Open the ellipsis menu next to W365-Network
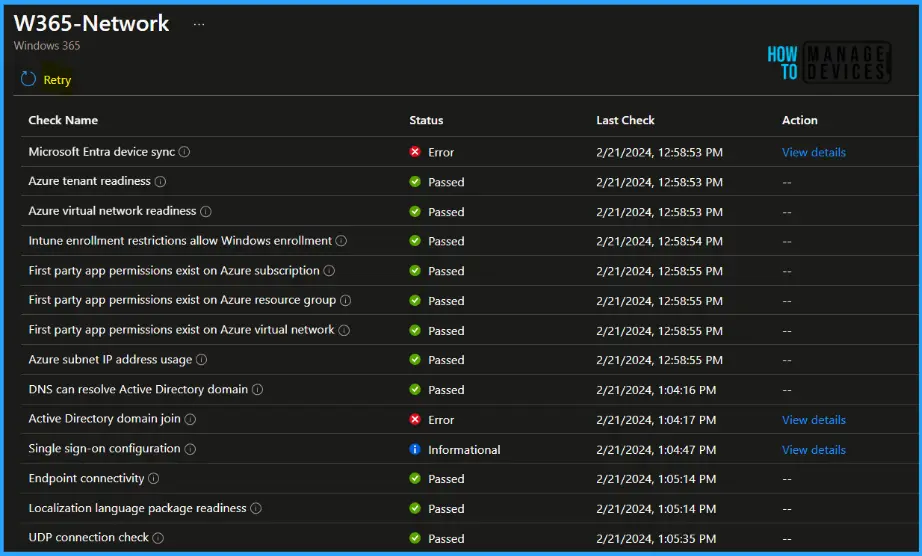 pyautogui.click(x=199, y=24)
